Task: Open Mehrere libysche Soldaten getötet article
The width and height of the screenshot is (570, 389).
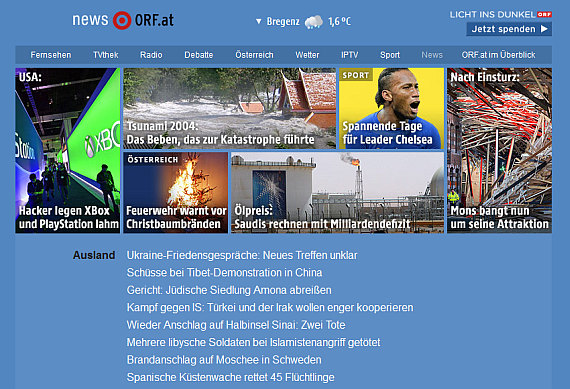Action: click(253, 342)
